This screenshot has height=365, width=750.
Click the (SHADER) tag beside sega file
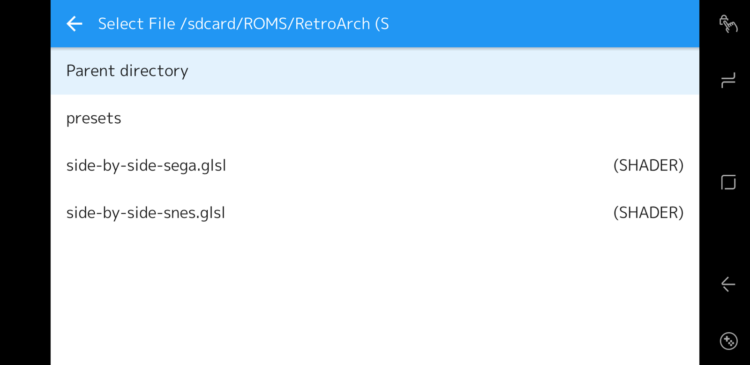(x=648, y=166)
